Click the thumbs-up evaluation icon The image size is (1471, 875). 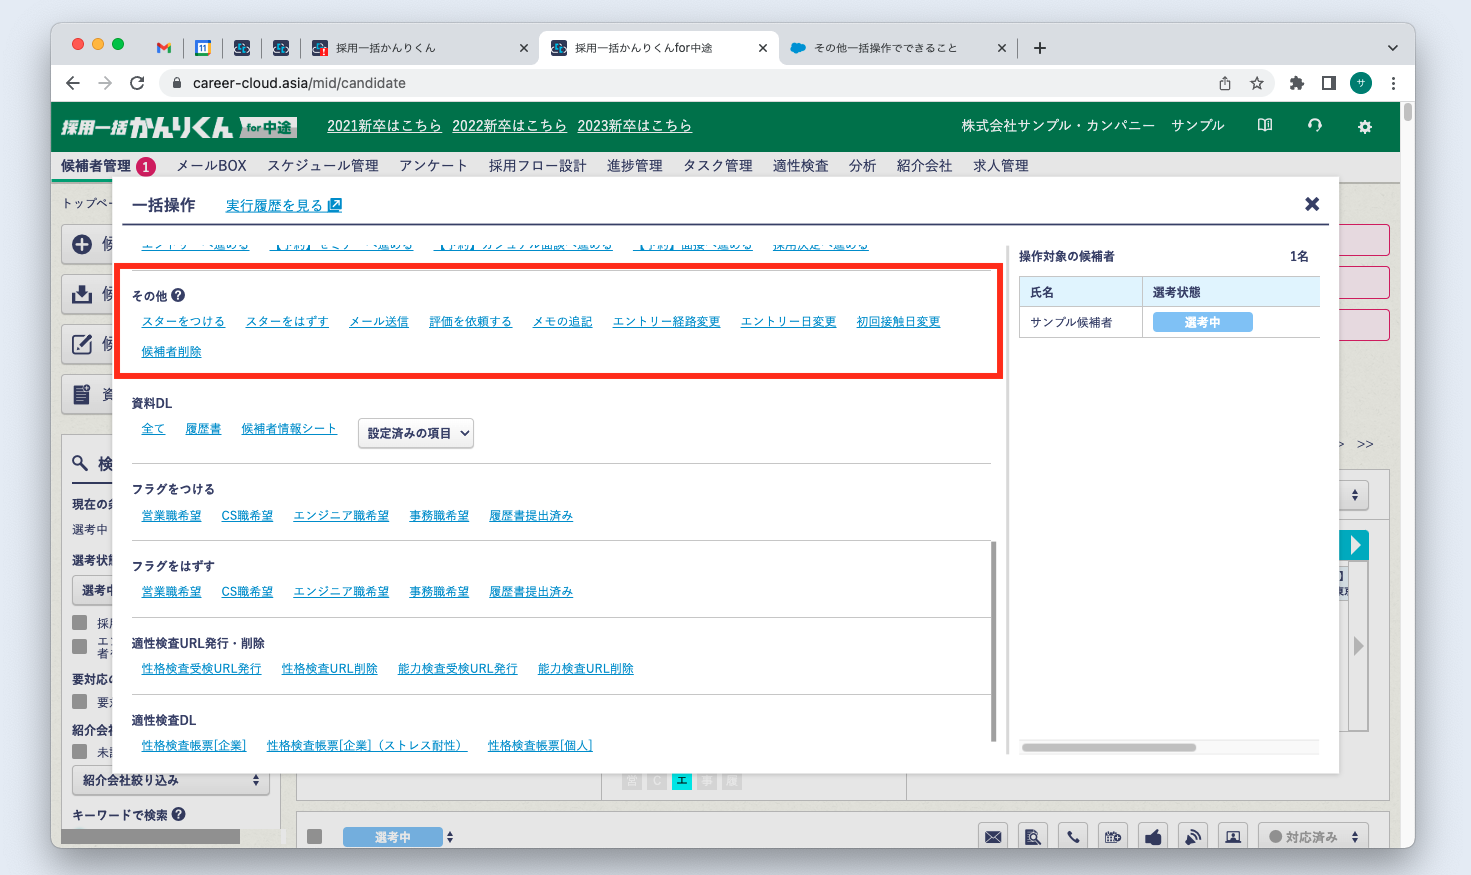[1153, 837]
